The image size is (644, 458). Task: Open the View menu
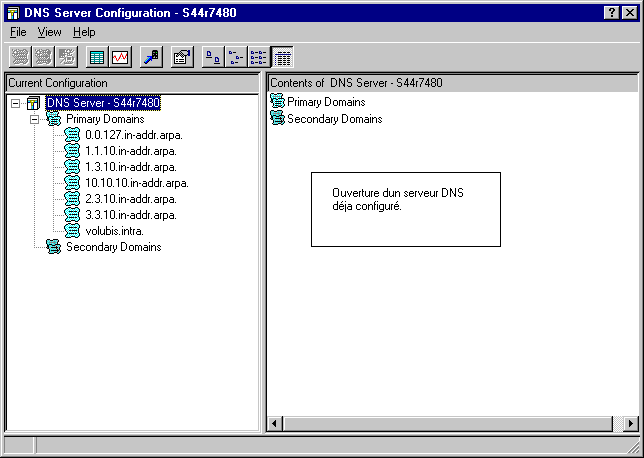point(49,32)
